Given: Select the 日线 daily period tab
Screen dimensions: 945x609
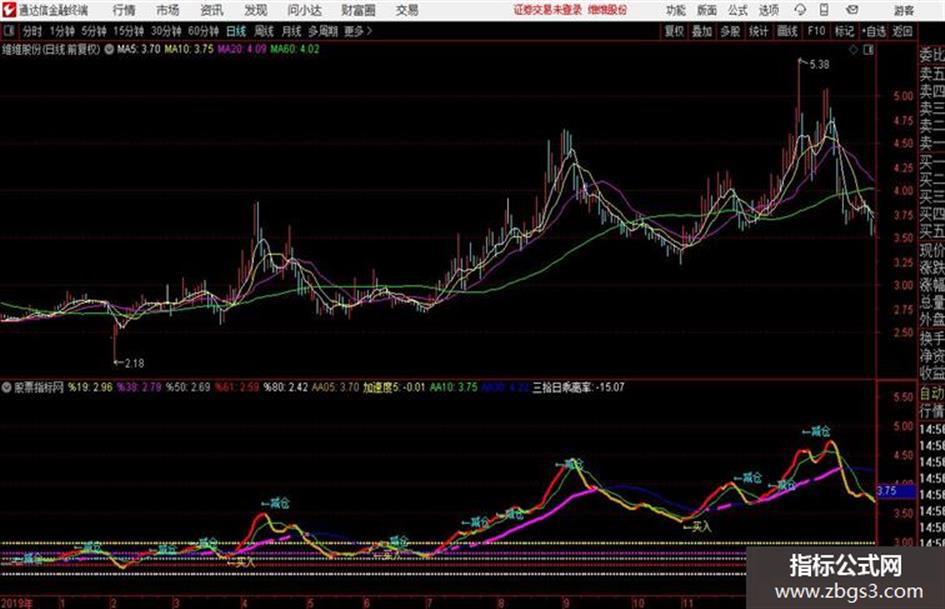Looking at the screenshot, I should [x=236, y=31].
